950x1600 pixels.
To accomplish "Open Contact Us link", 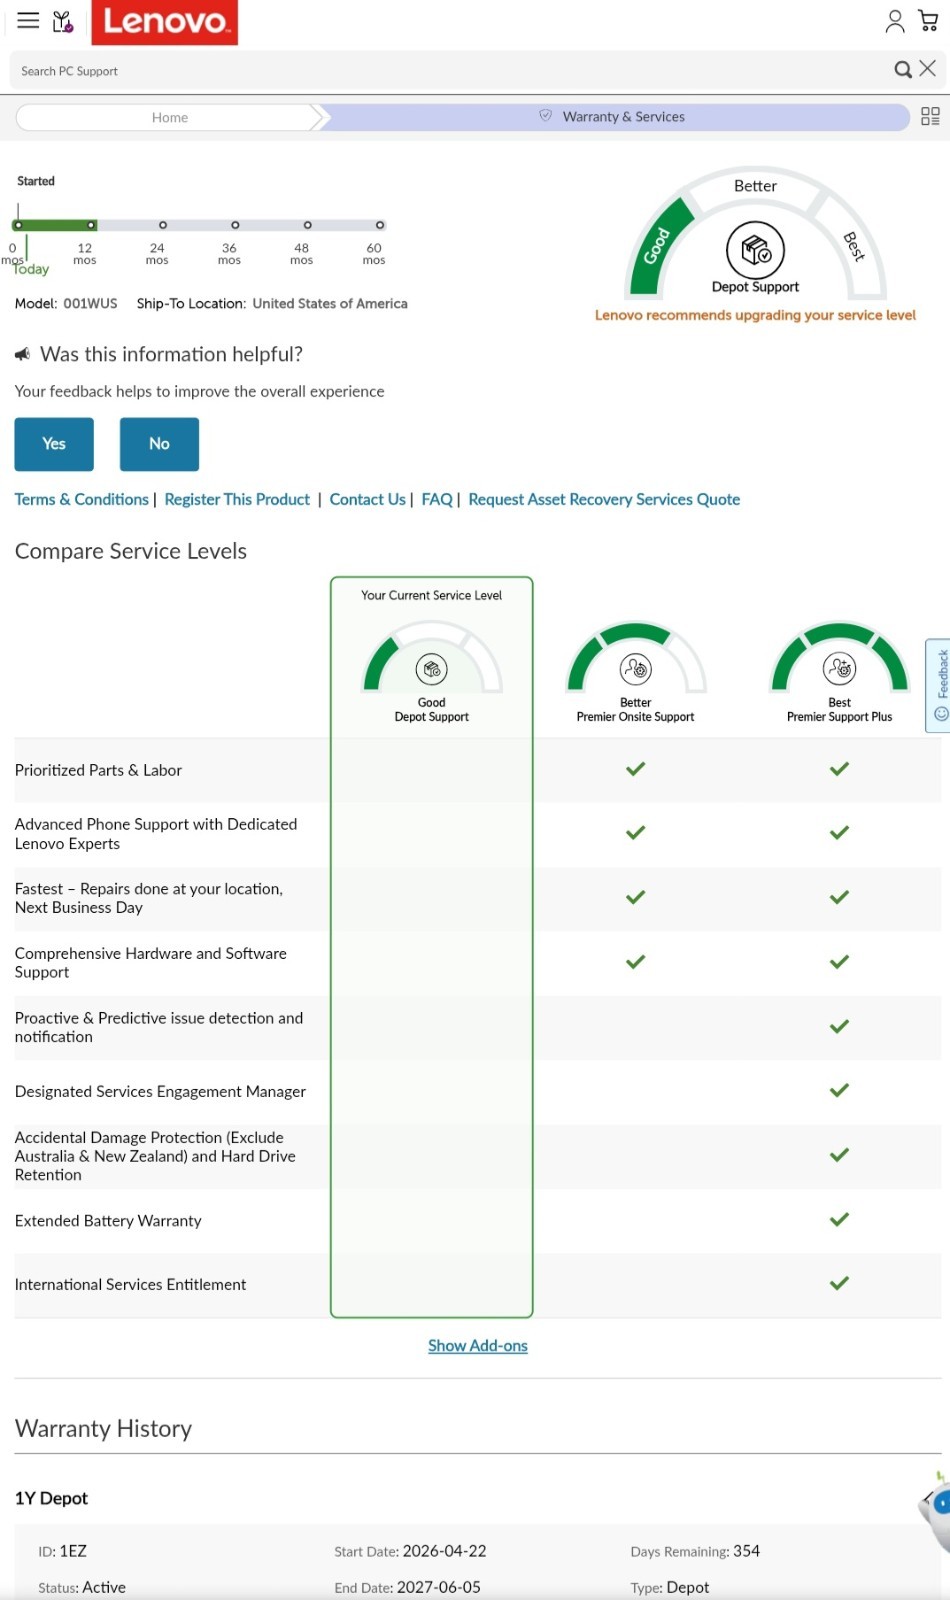I will pos(367,499).
